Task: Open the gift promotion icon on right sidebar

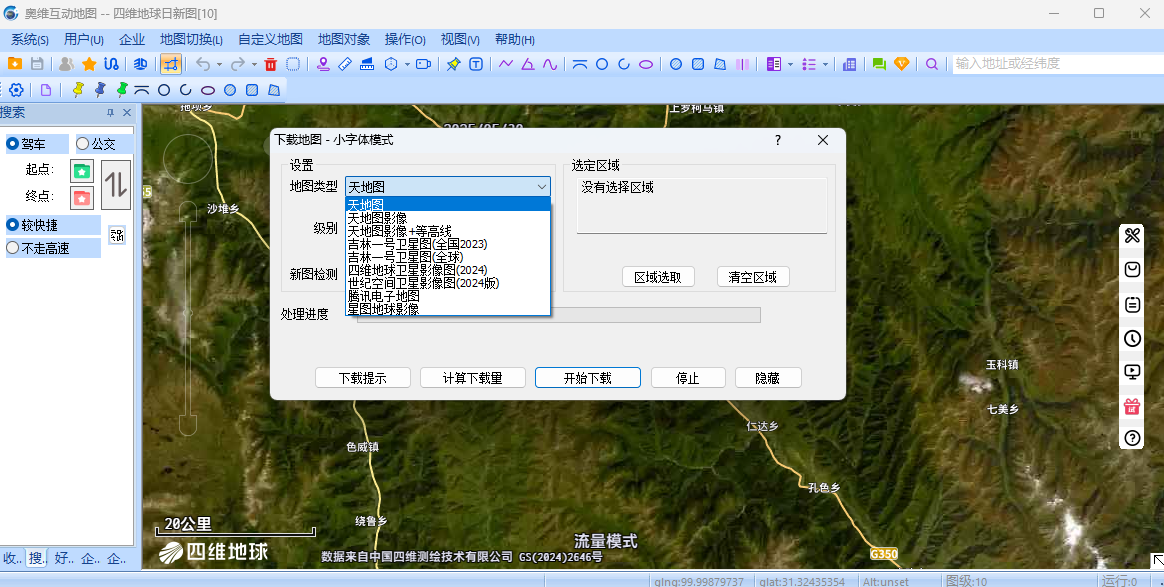Action: tap(1131, 407)
